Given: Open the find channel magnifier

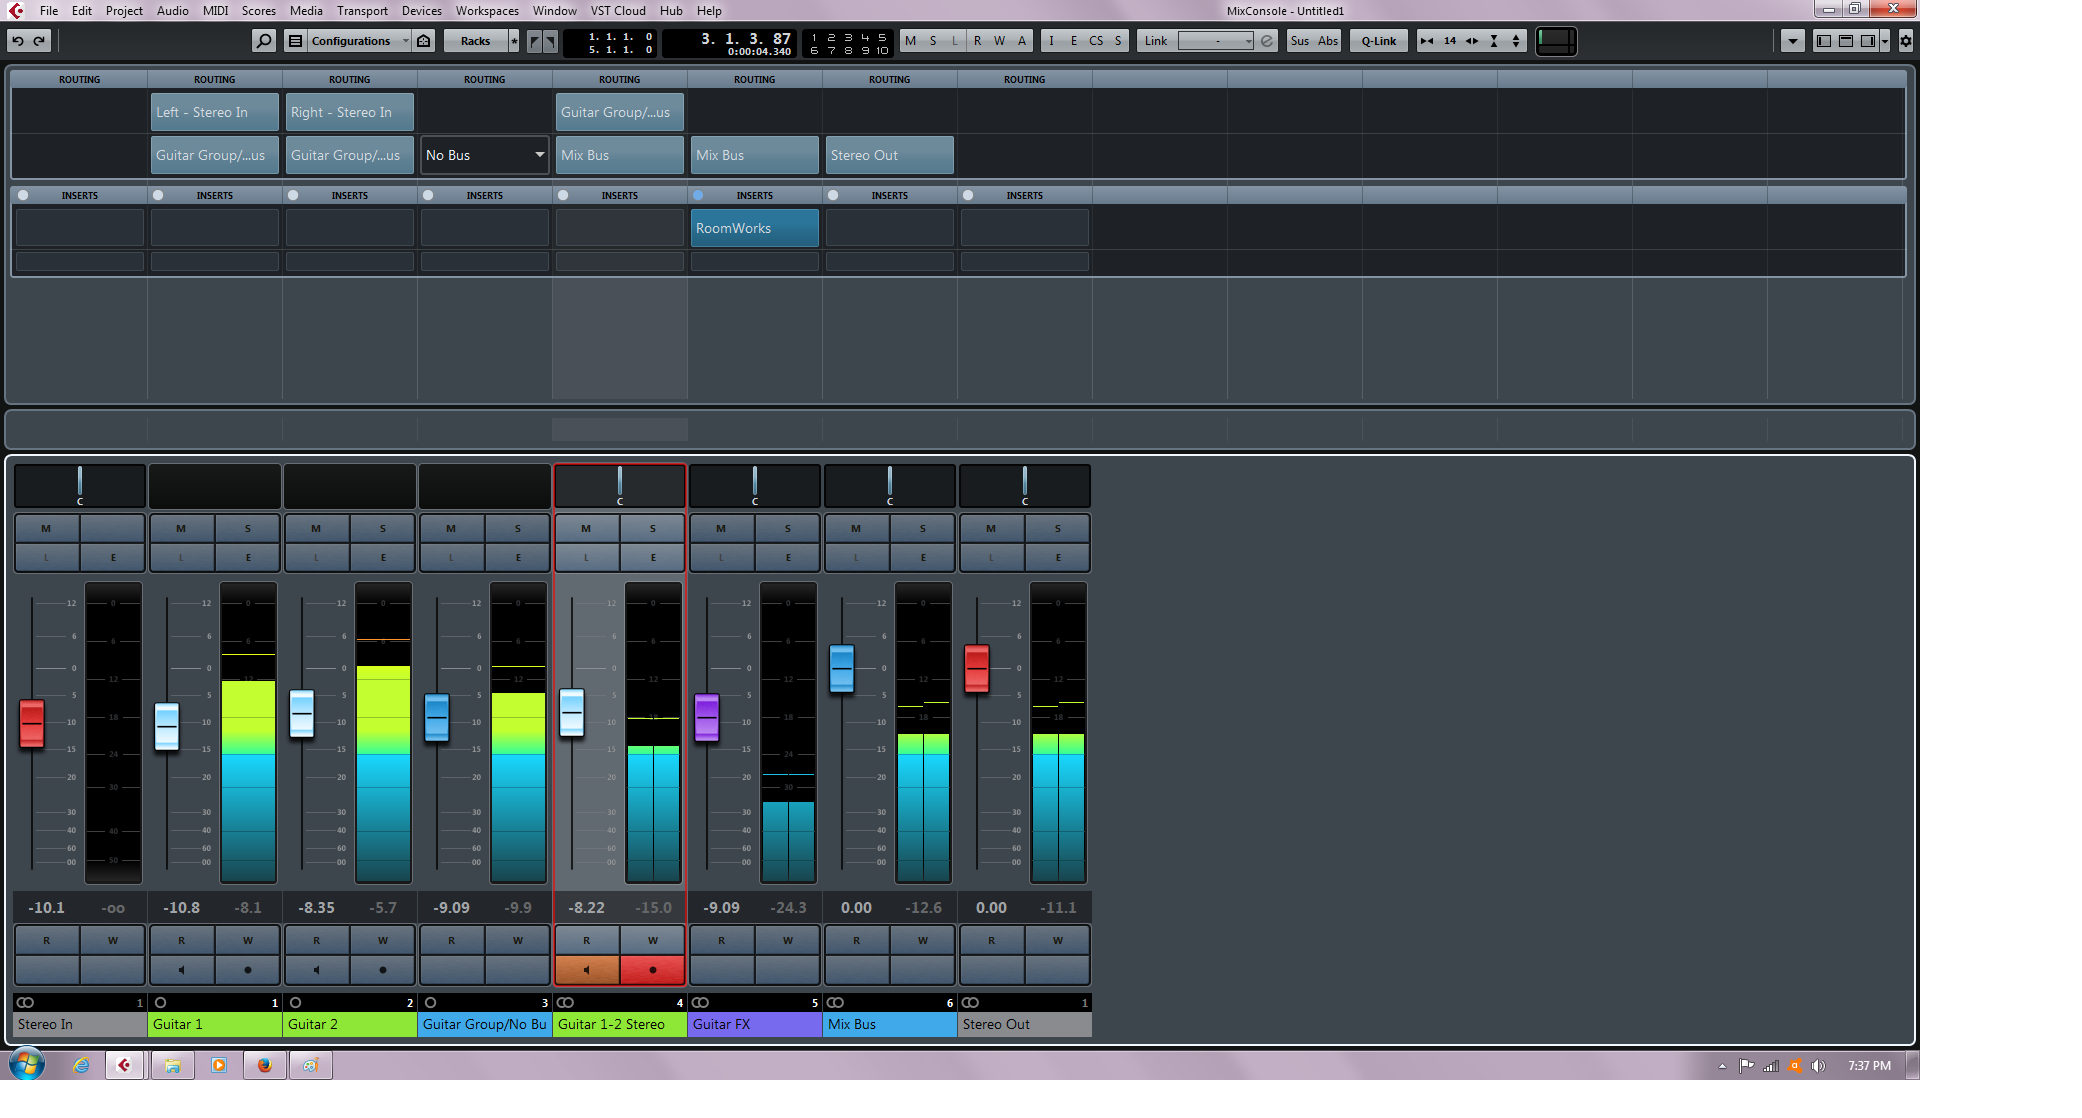Looking at the screenshot, I should click(263, 41).
